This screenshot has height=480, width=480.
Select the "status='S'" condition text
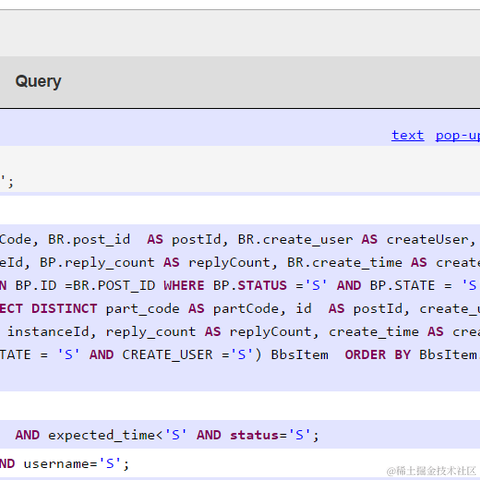coord(270,435)
